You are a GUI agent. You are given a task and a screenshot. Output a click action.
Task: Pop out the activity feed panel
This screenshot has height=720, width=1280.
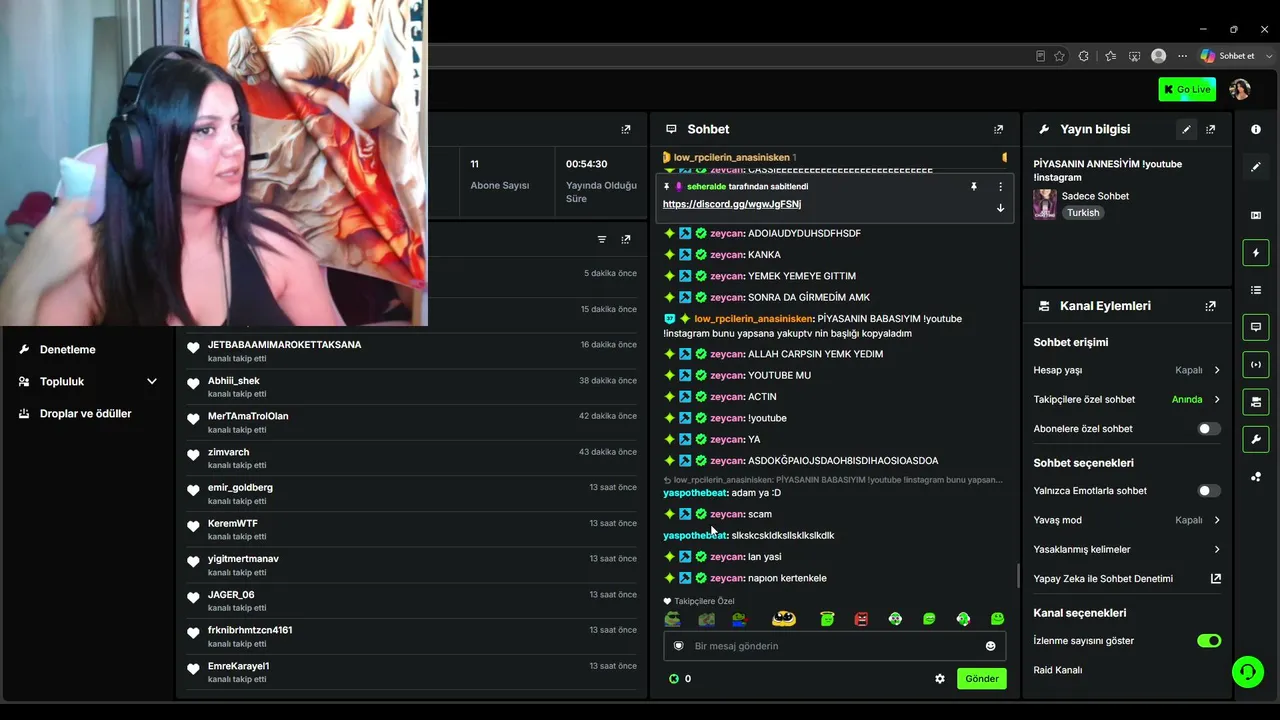626,240
